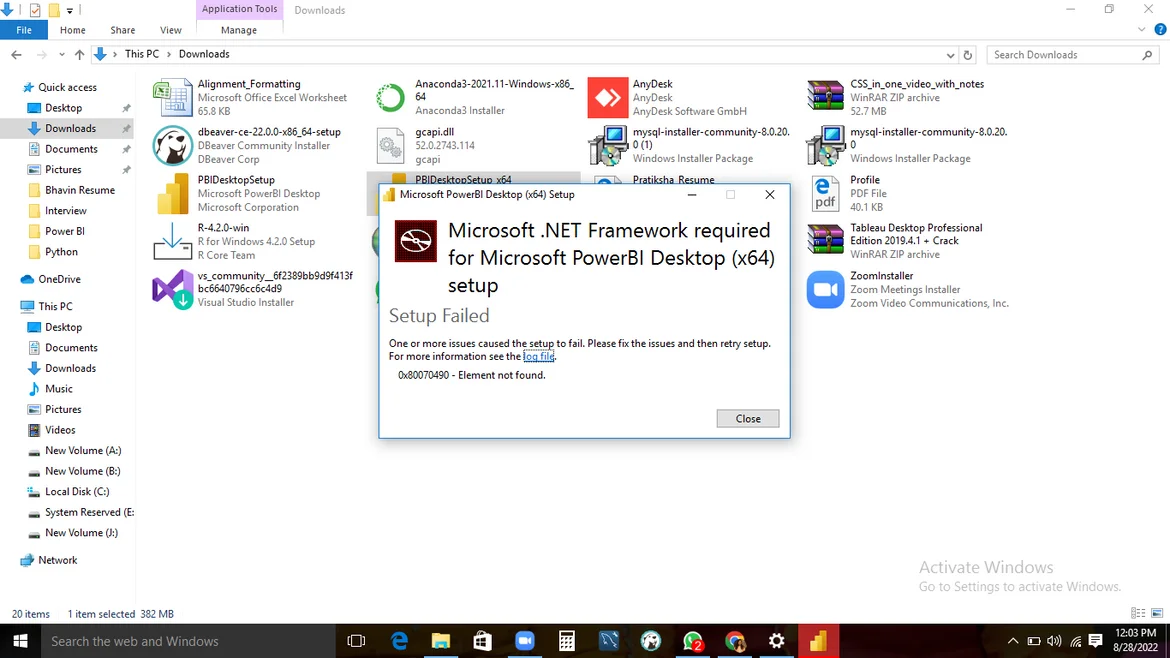Open the View ribbon tab

(171, 31)
